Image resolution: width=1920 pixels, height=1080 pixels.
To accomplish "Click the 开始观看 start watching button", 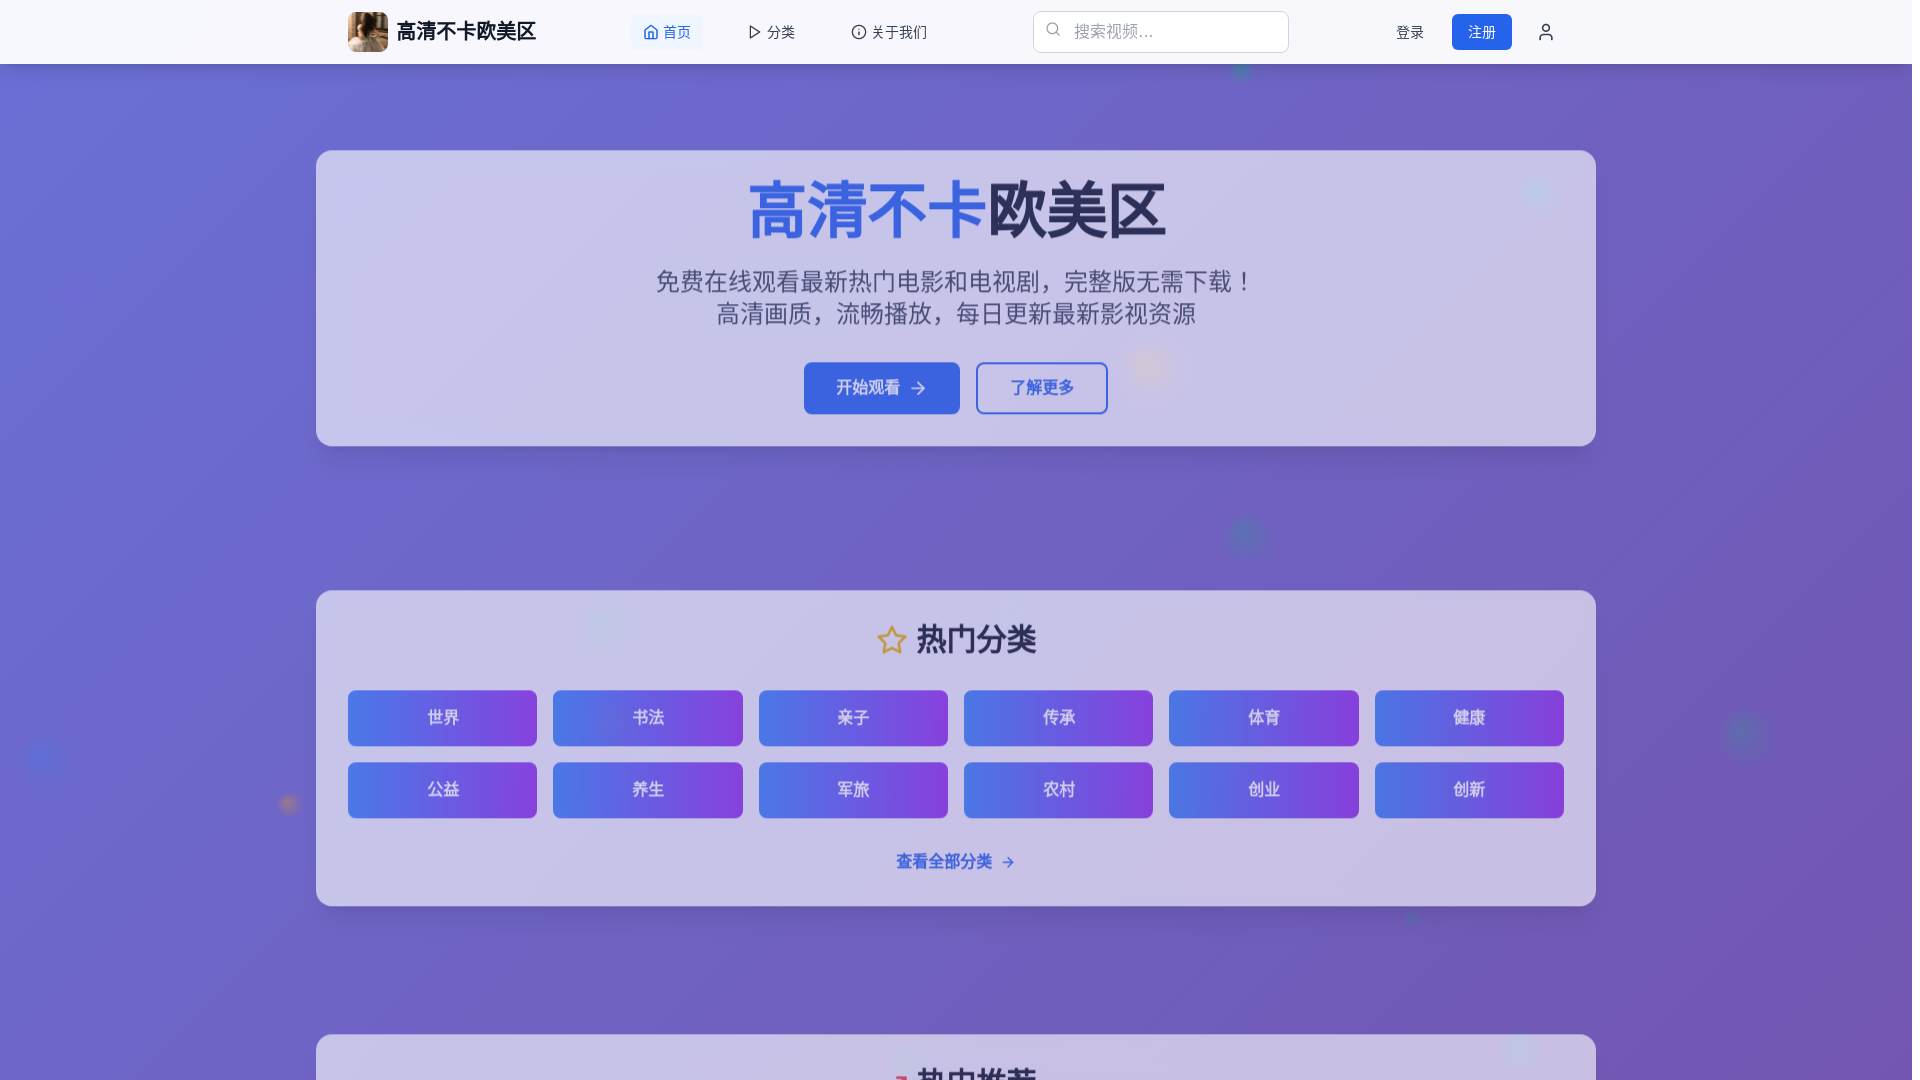I will (x=881, y=388).
